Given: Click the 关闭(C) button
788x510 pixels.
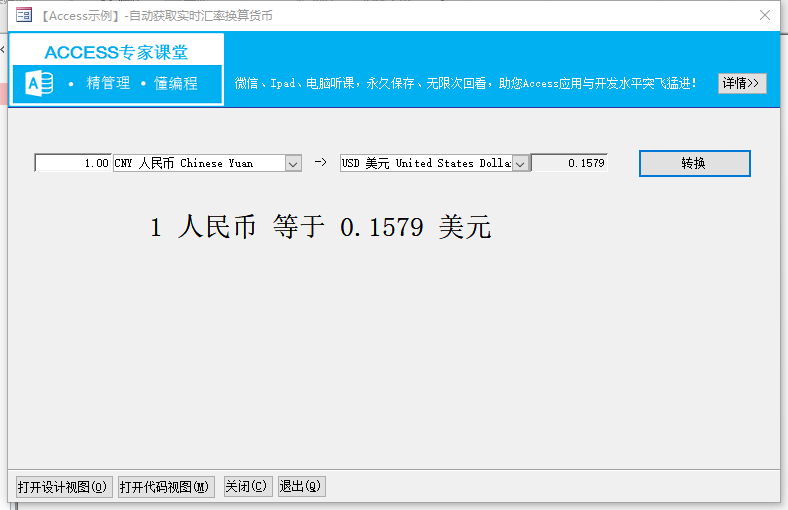Looking at the screenshot, I should point(248,486).
